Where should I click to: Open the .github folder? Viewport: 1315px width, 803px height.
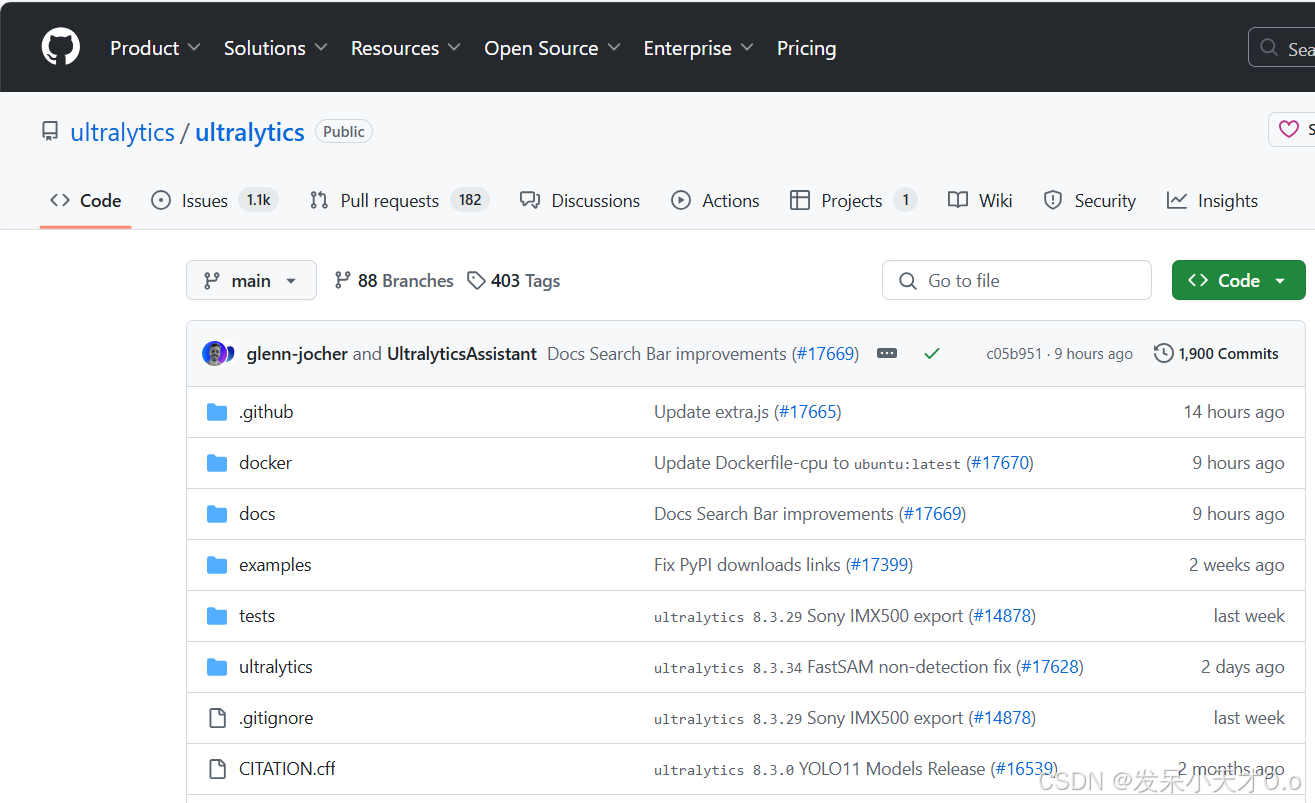266,412
